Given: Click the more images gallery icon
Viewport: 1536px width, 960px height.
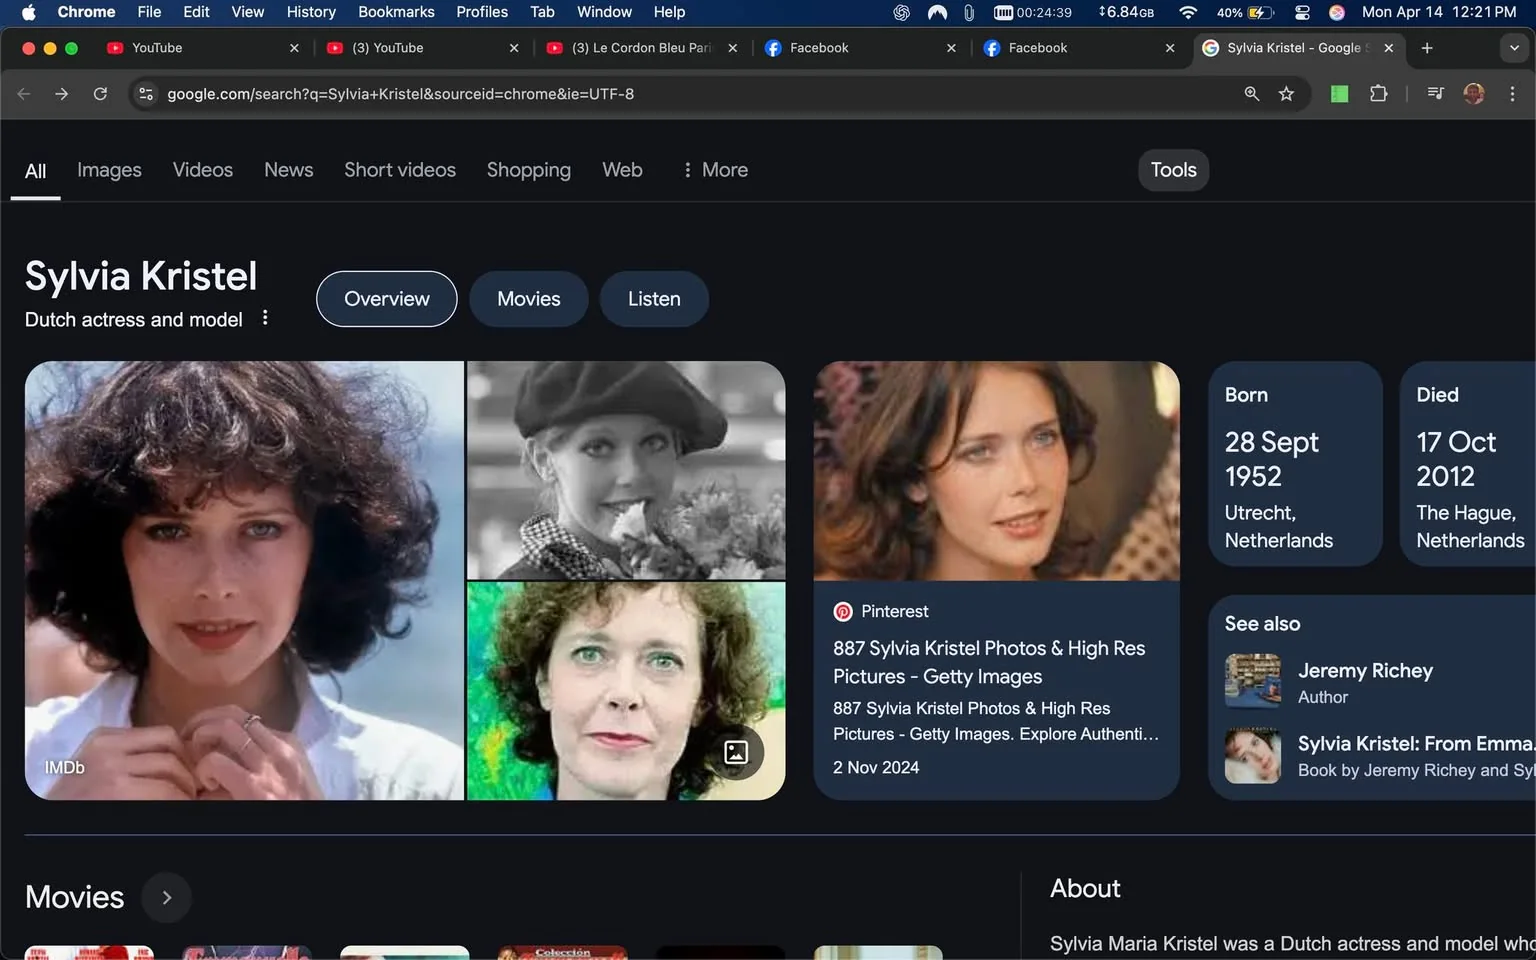Looking at the screenshot, I should point(736,752).
